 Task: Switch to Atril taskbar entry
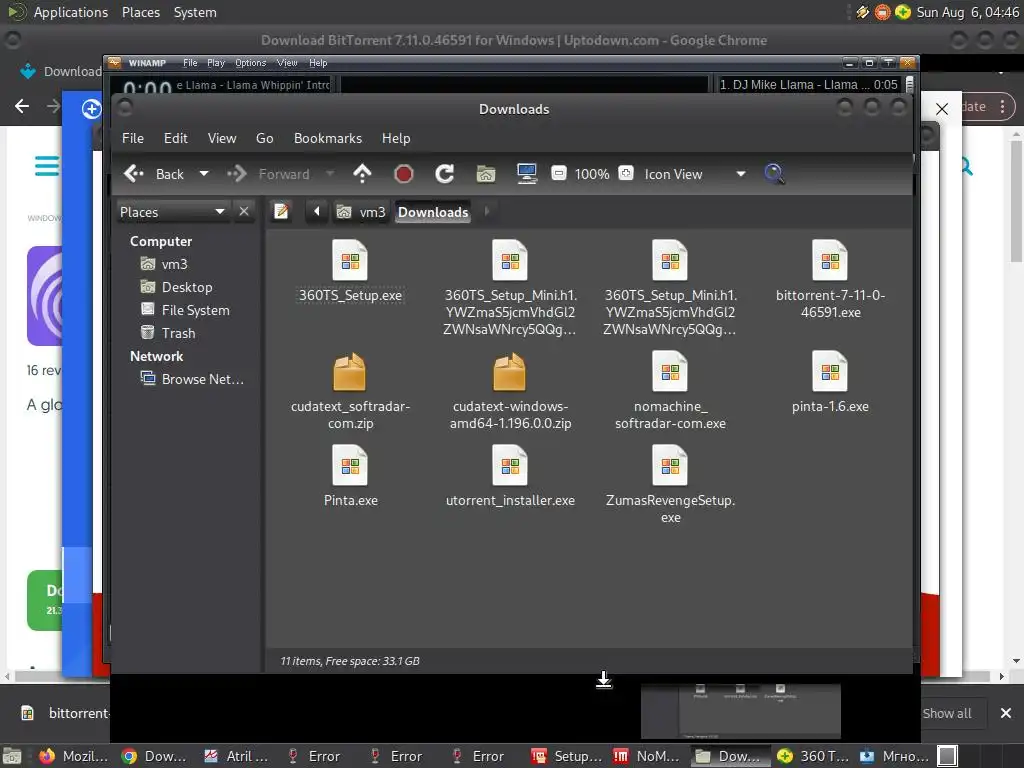236,756
